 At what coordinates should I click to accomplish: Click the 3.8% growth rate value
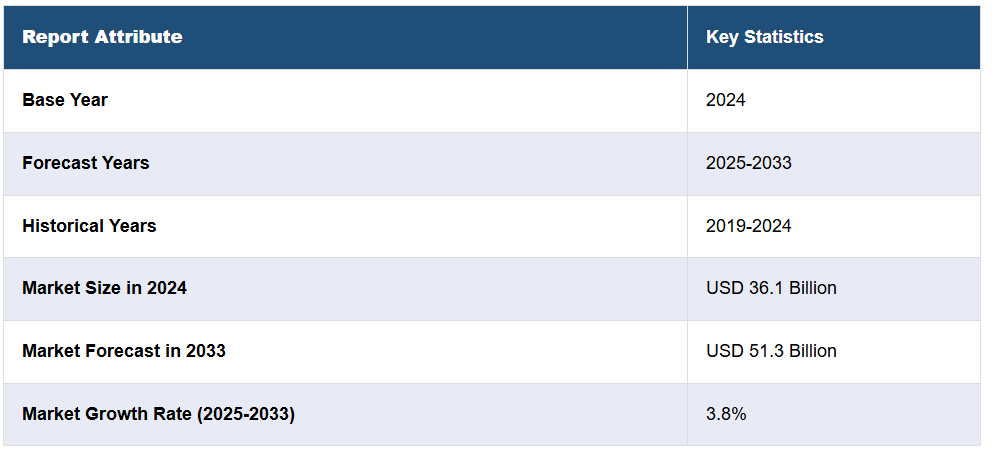pos(726,414)
